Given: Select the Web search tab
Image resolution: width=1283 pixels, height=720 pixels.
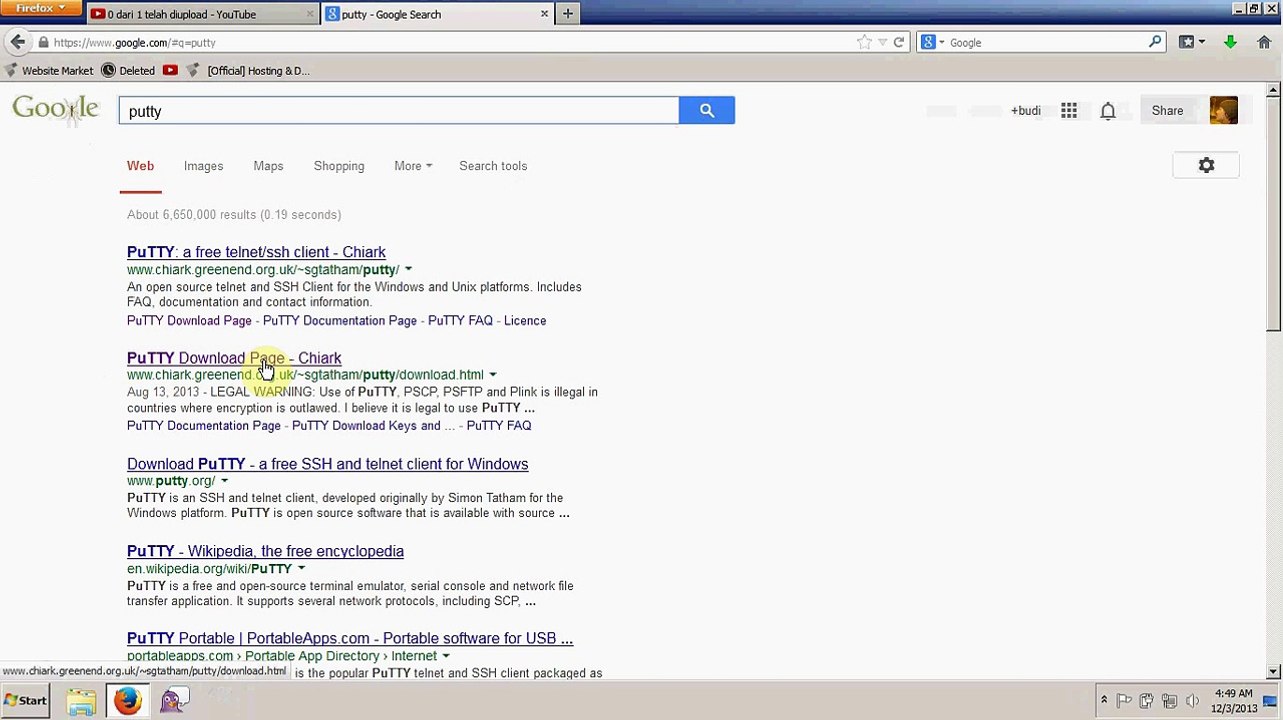Looking at the screenshot, I should click(x=140, y=166).
